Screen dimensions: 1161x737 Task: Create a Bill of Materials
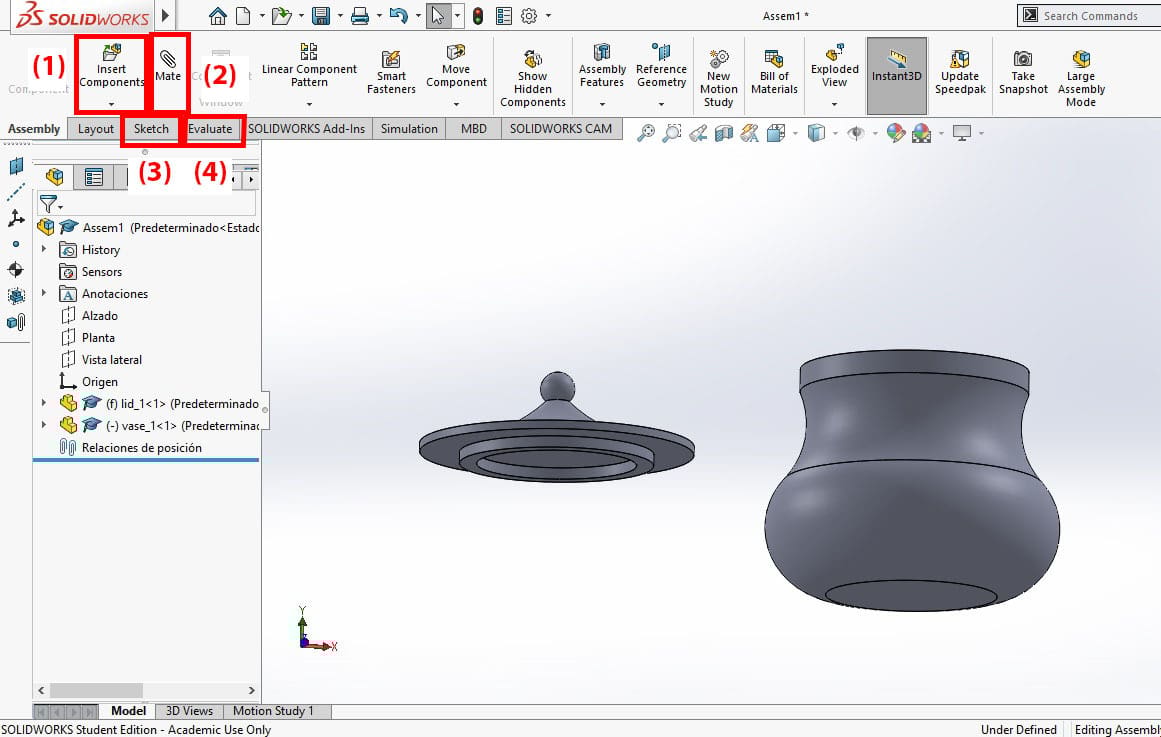[x=774, y=72]
